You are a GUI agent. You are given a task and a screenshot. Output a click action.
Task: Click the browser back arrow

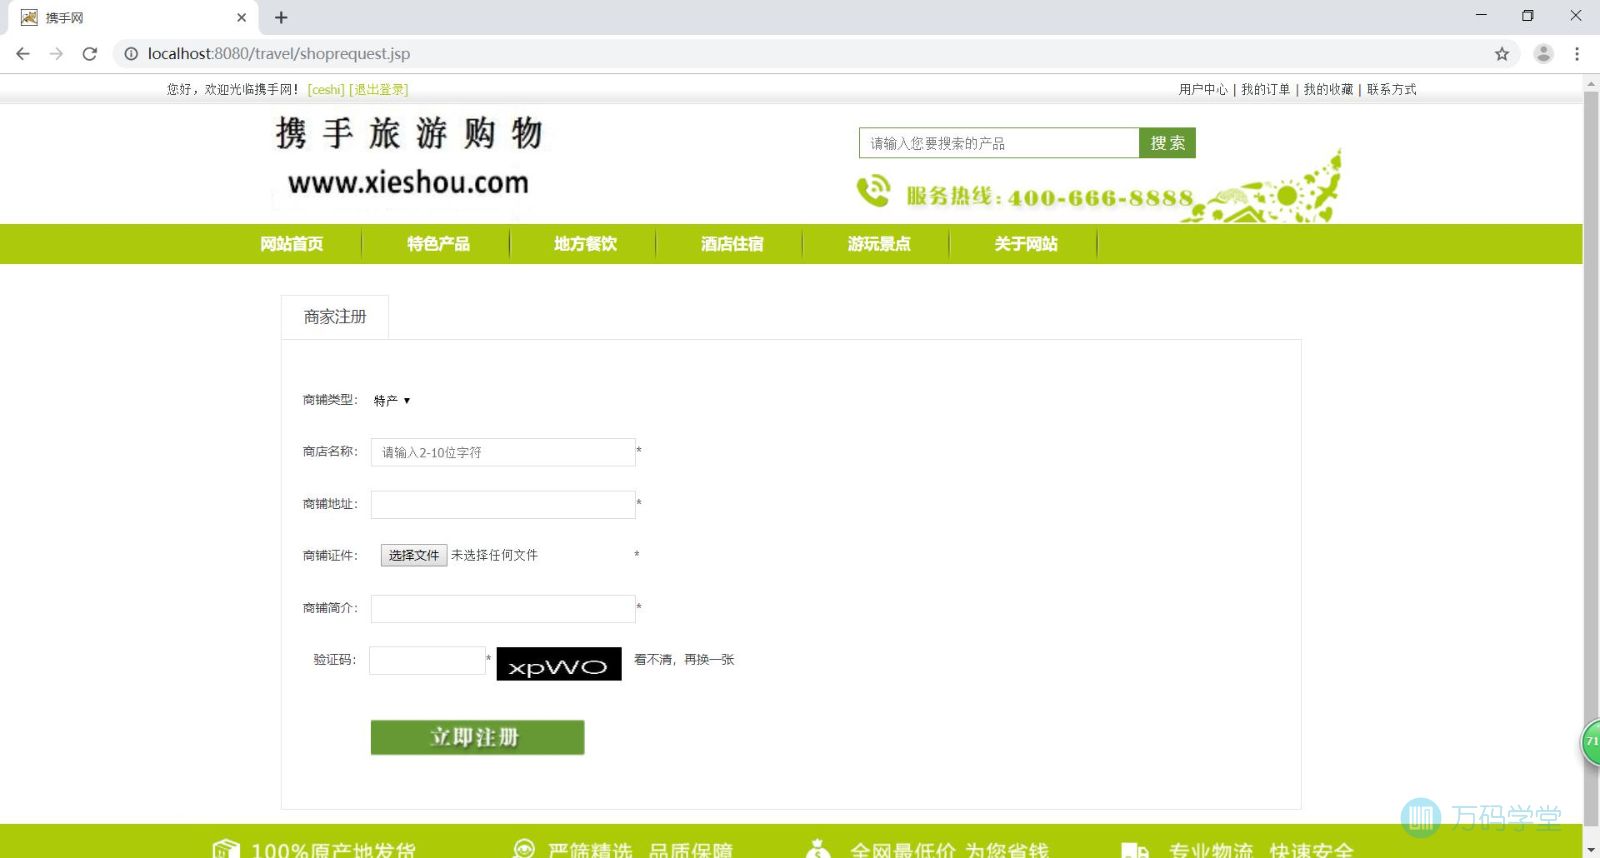tap(23, 54)
